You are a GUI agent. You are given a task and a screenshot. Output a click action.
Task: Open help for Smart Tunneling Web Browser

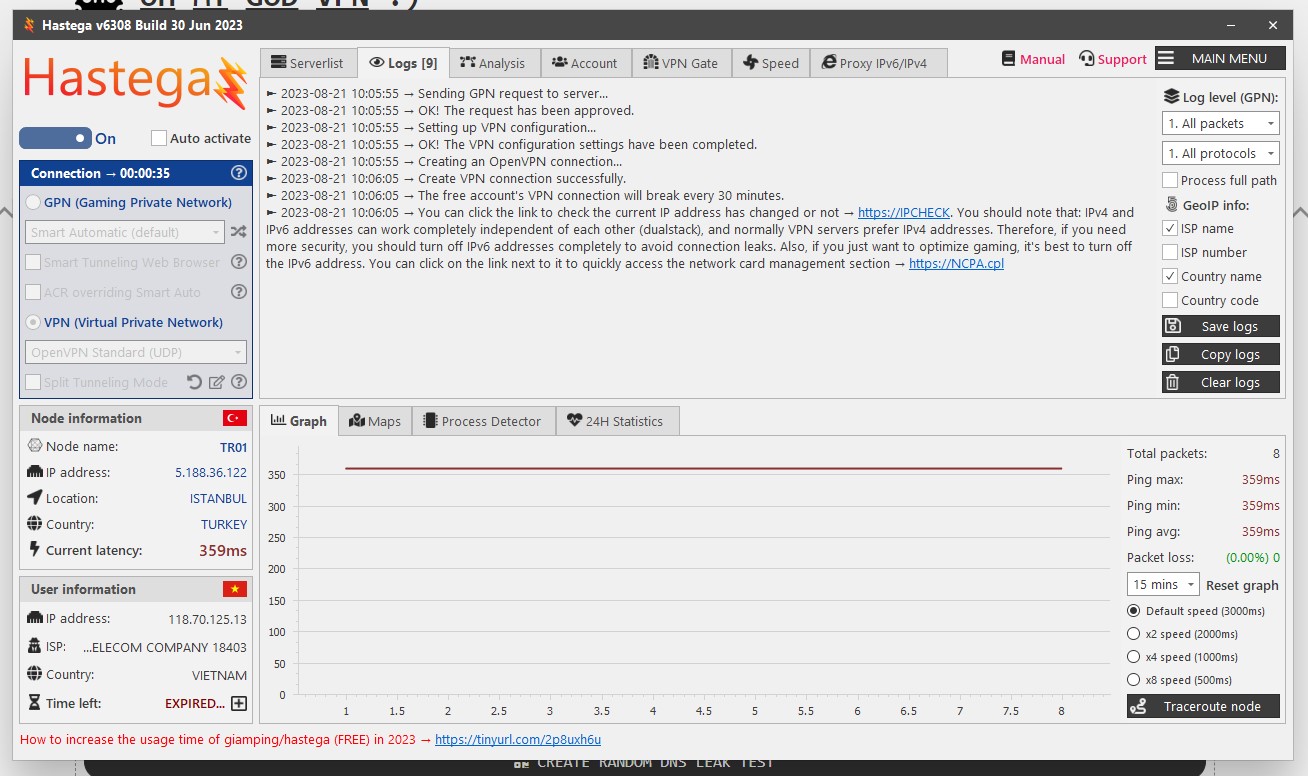(239, 262)
